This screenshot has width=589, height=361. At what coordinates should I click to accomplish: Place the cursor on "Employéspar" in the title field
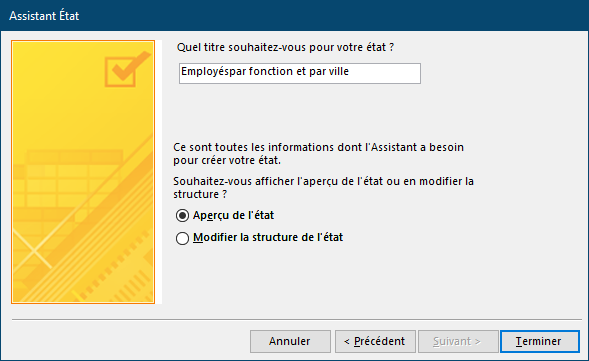[x=214, y=71]
